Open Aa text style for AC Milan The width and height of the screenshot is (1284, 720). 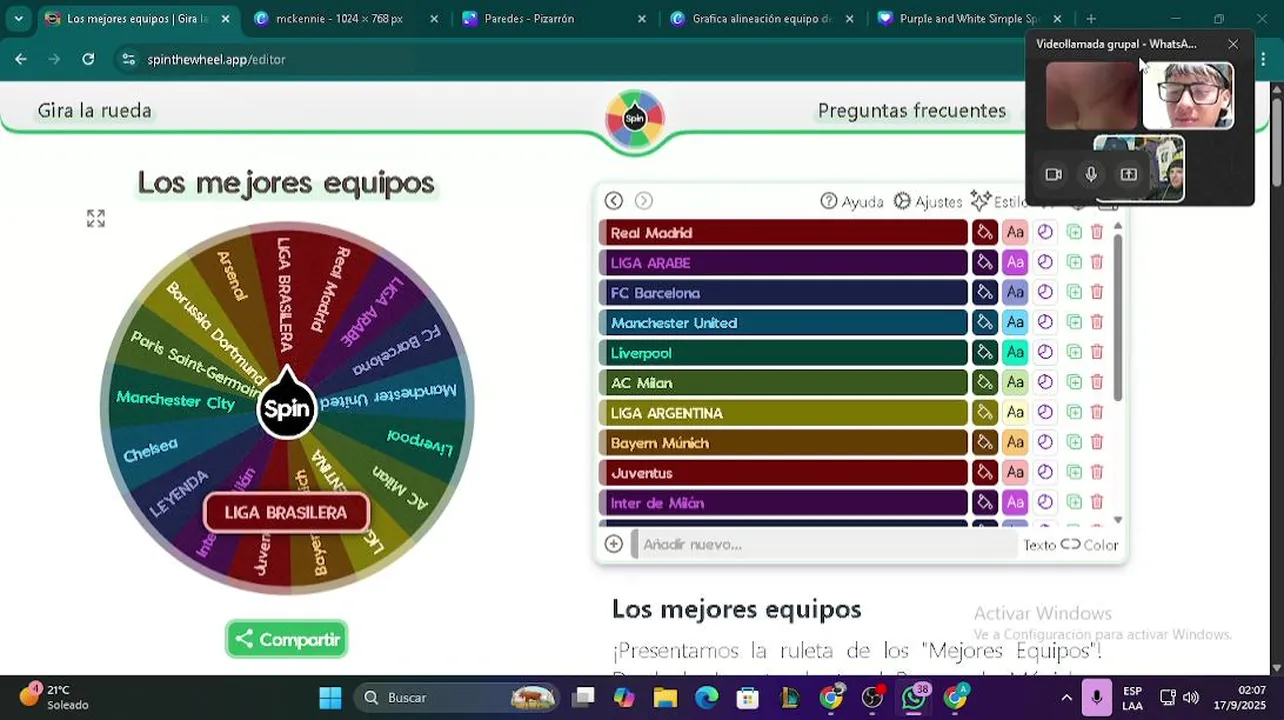pyautogui.click(x=1015, y=383)
